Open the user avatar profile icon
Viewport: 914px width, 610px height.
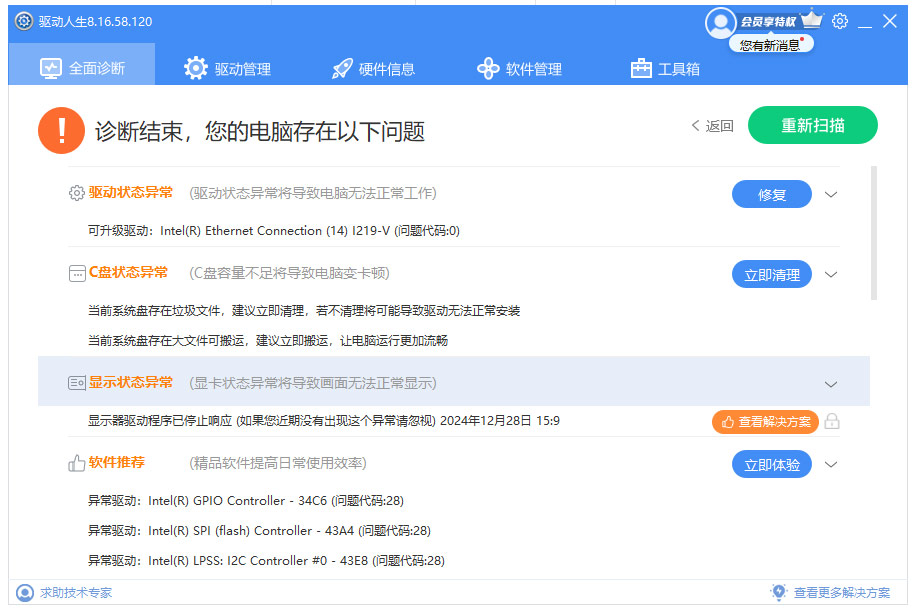721,23
